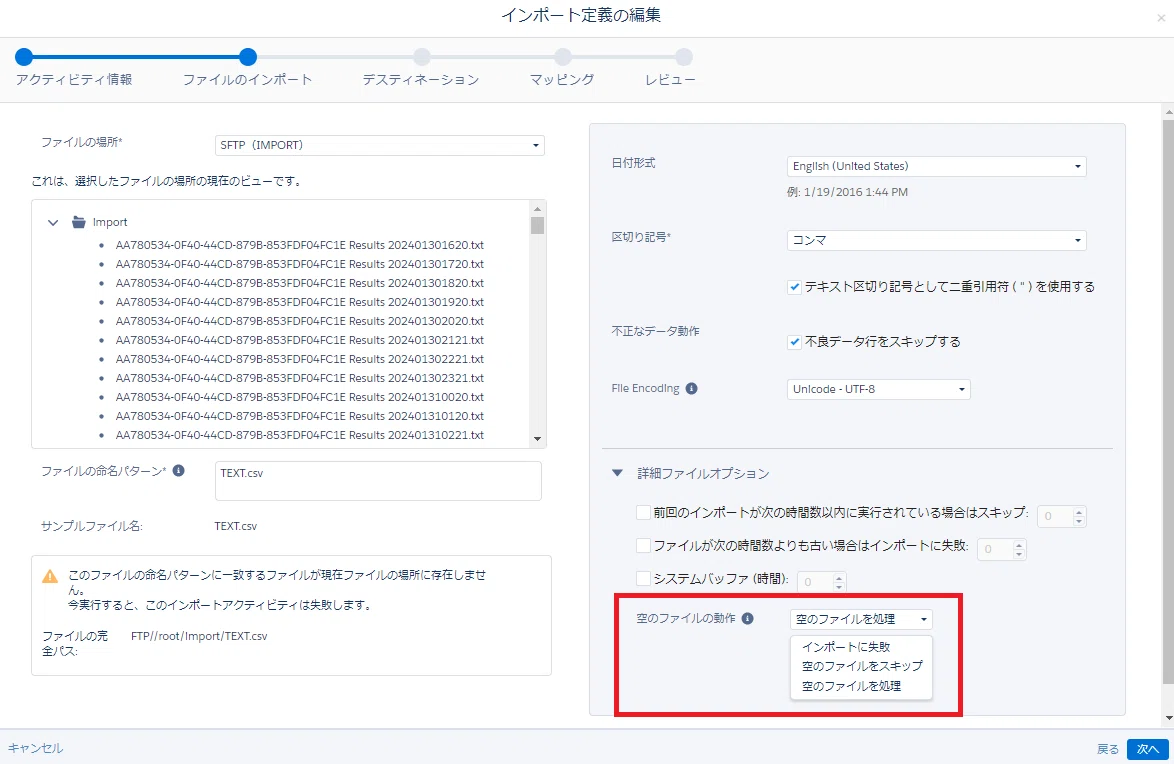Select file Results 202401302321.txt
1174x764 pixels.
[299, 378]
